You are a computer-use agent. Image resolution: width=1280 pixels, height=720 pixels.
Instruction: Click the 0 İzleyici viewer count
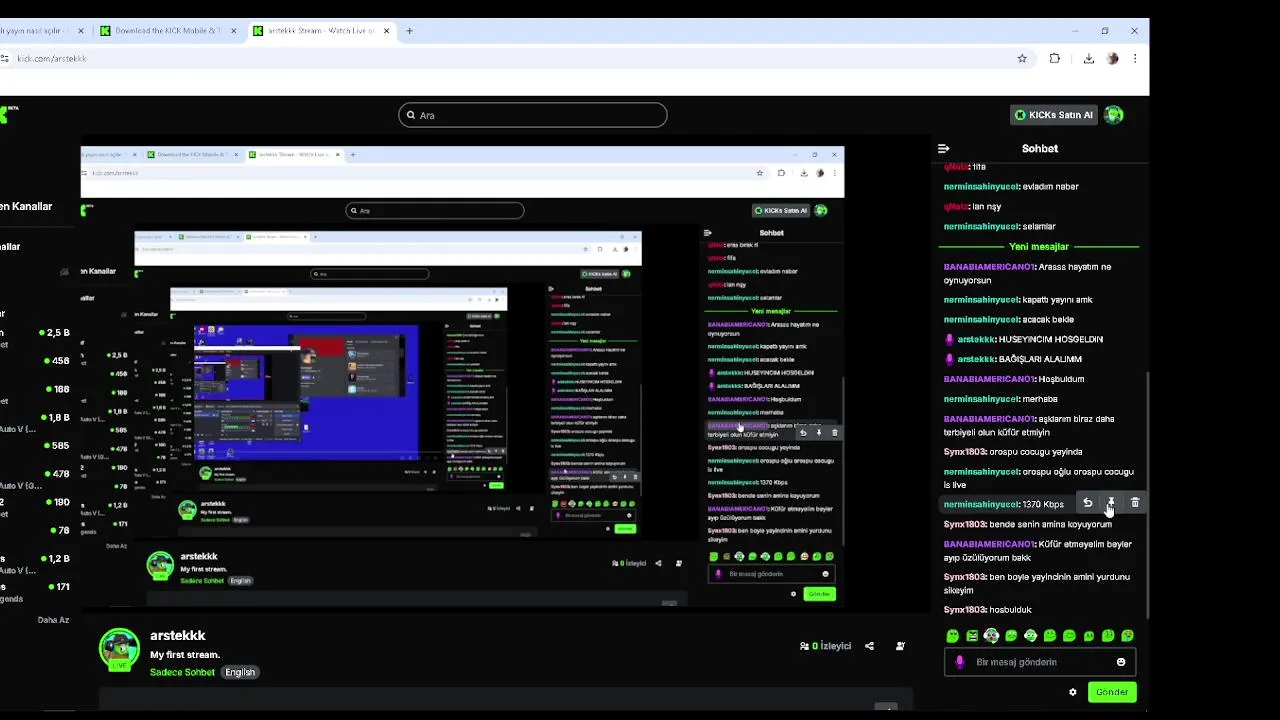[825, 646]
